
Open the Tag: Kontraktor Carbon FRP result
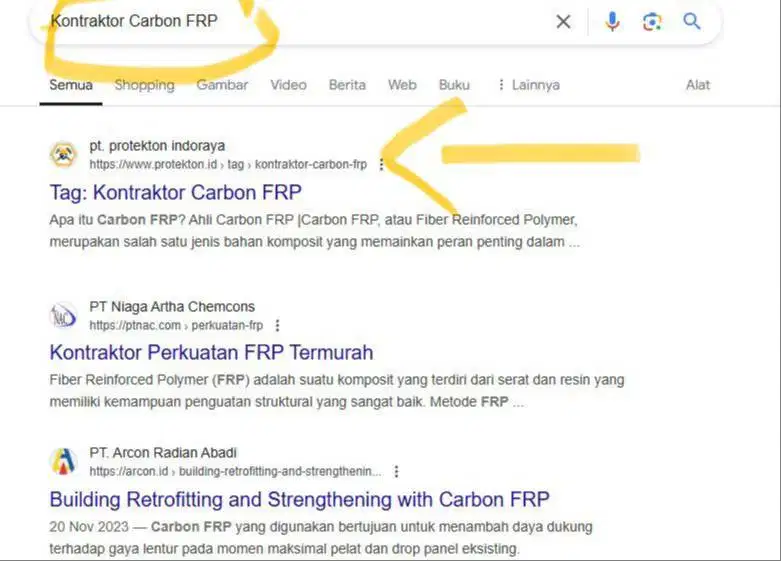point(175,193)
